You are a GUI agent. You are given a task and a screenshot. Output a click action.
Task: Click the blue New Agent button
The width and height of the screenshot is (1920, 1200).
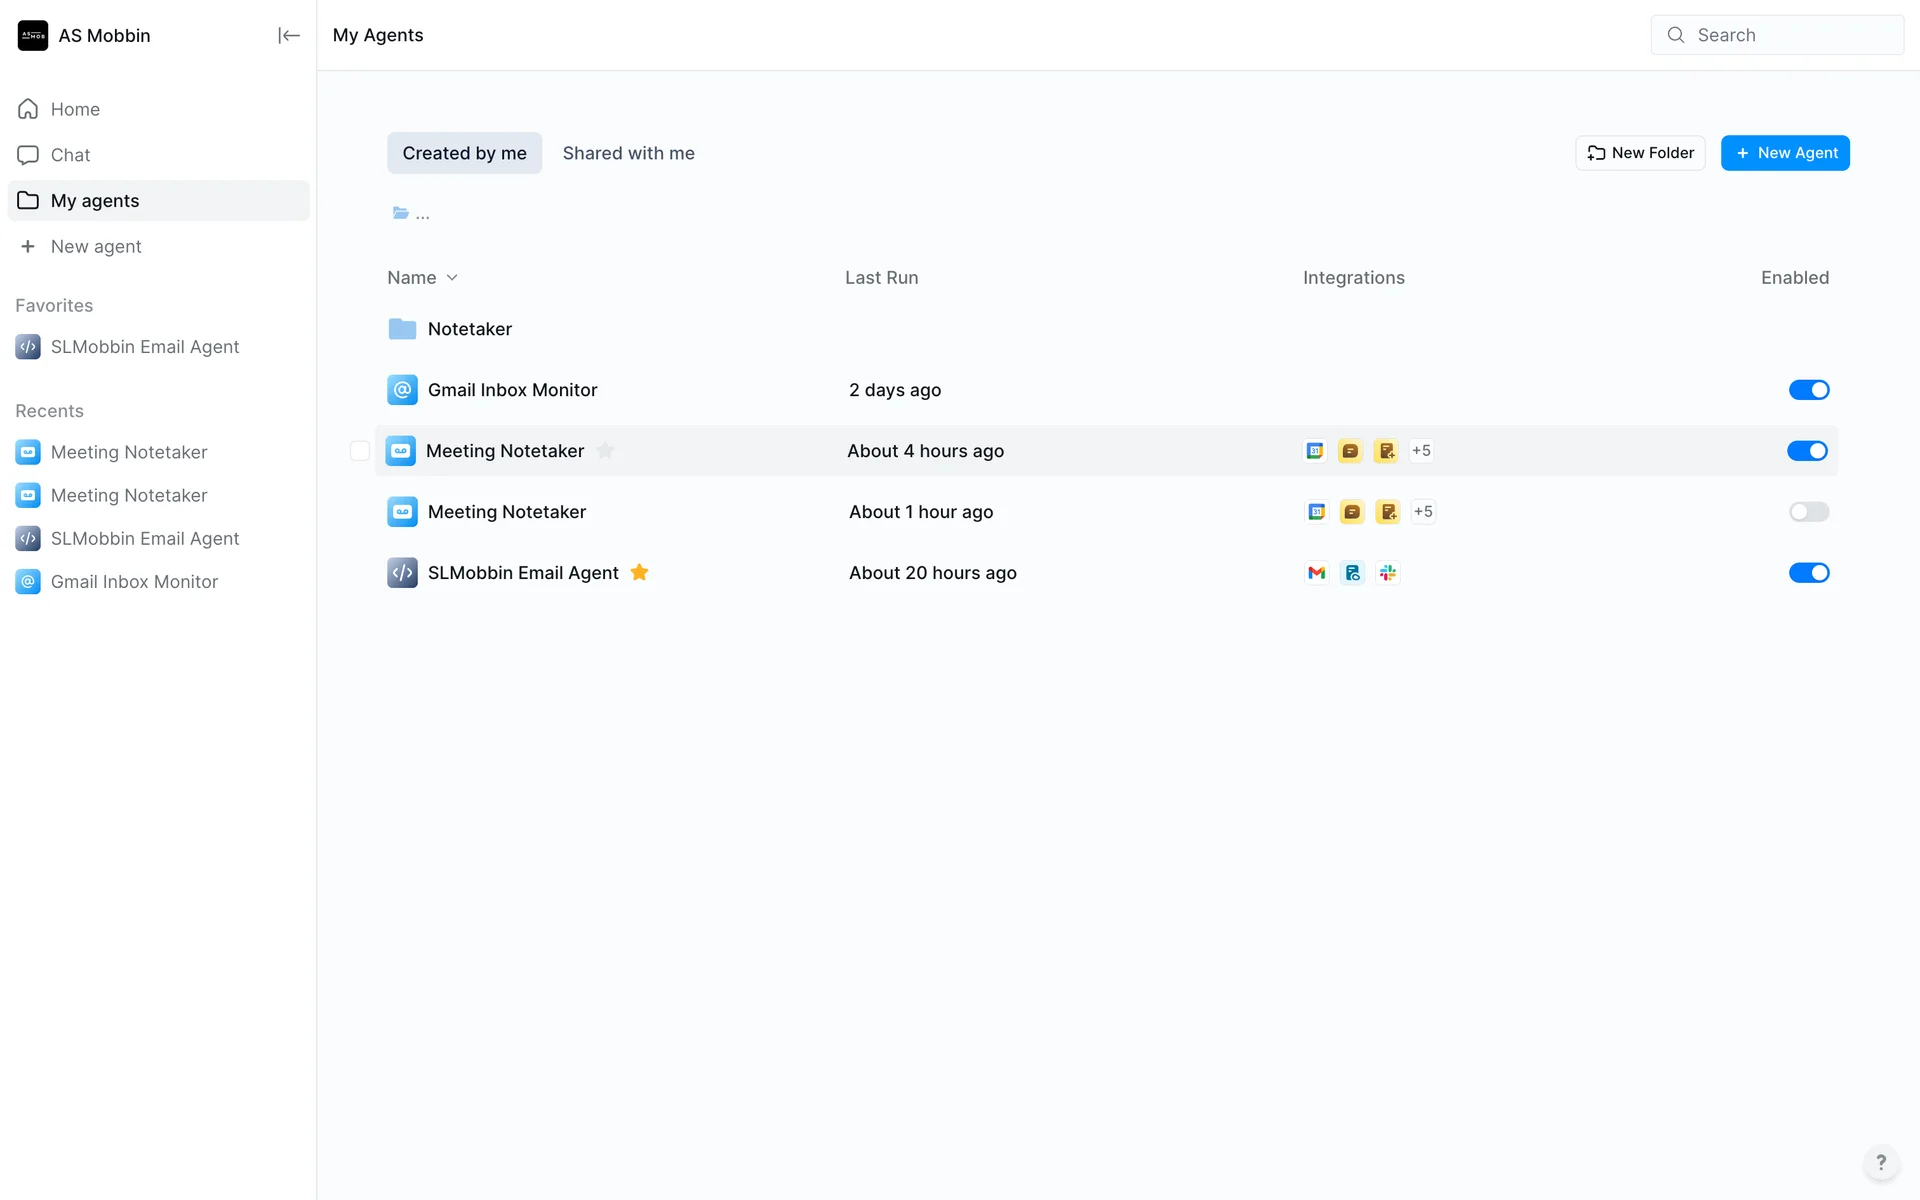[1785, 153]
